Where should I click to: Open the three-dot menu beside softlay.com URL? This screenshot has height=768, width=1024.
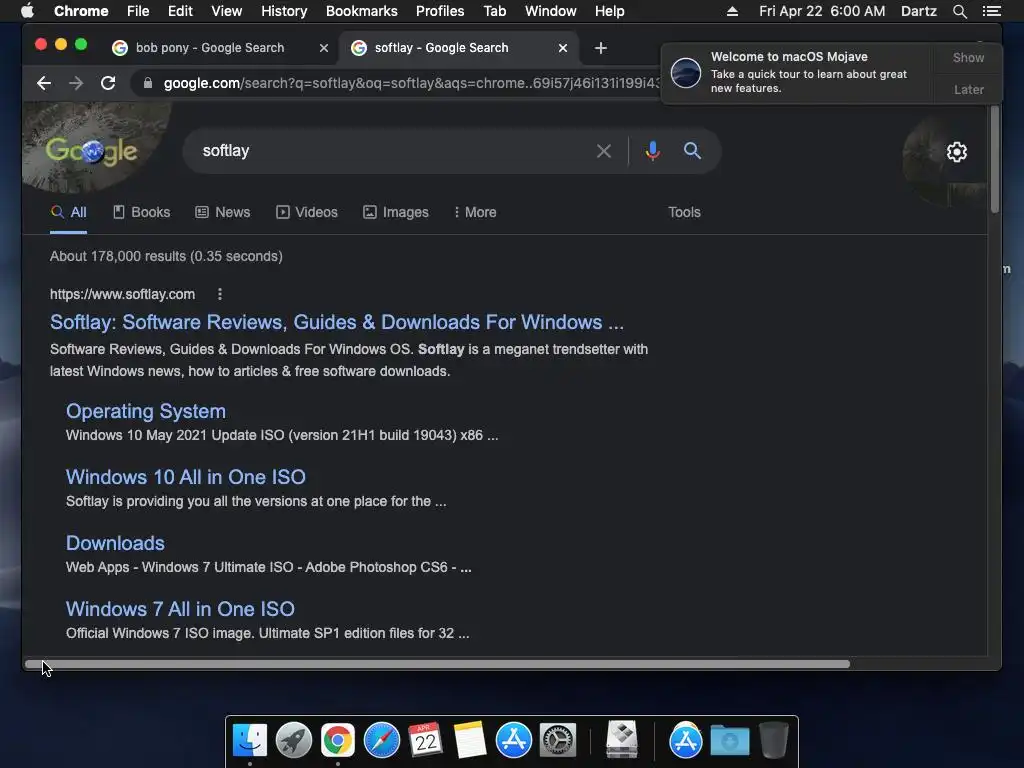tap(220, 294)
